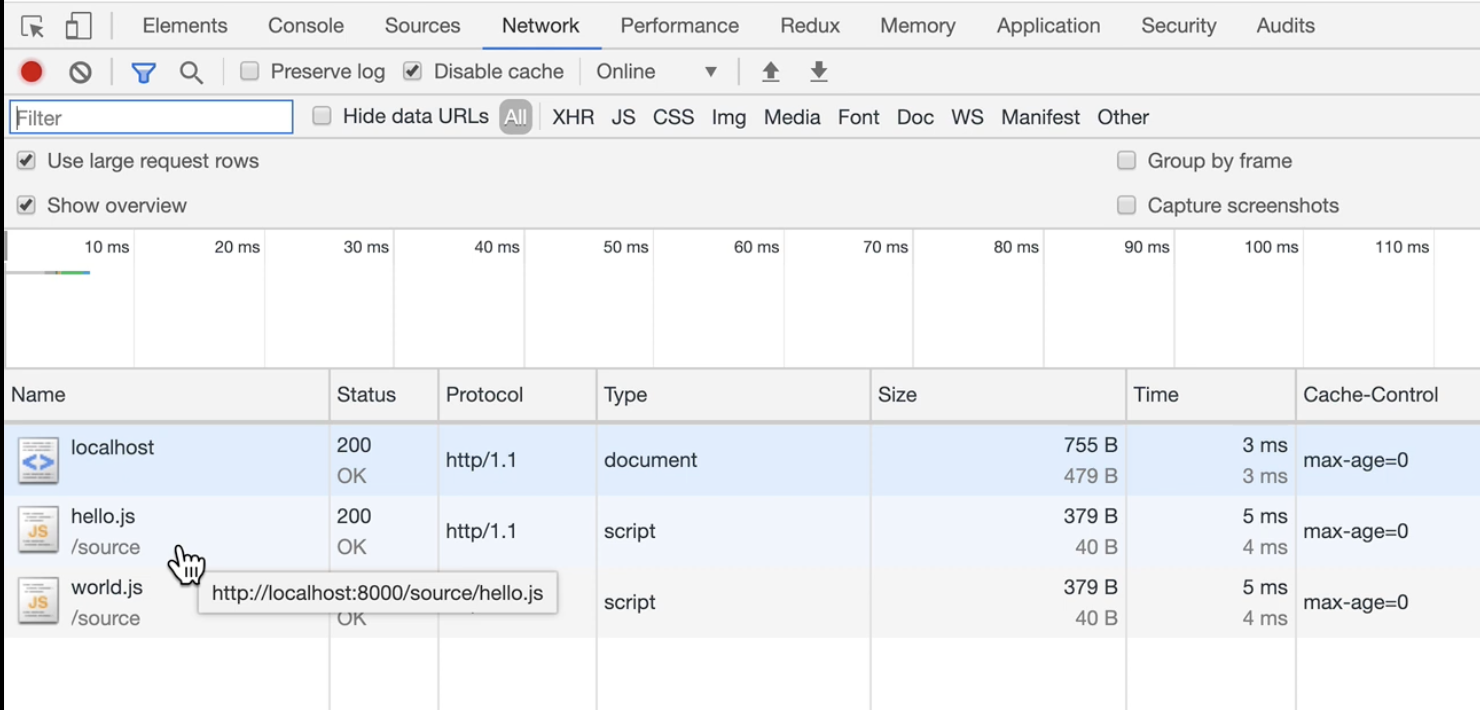Click the export HAR download arrow icon

819,72
